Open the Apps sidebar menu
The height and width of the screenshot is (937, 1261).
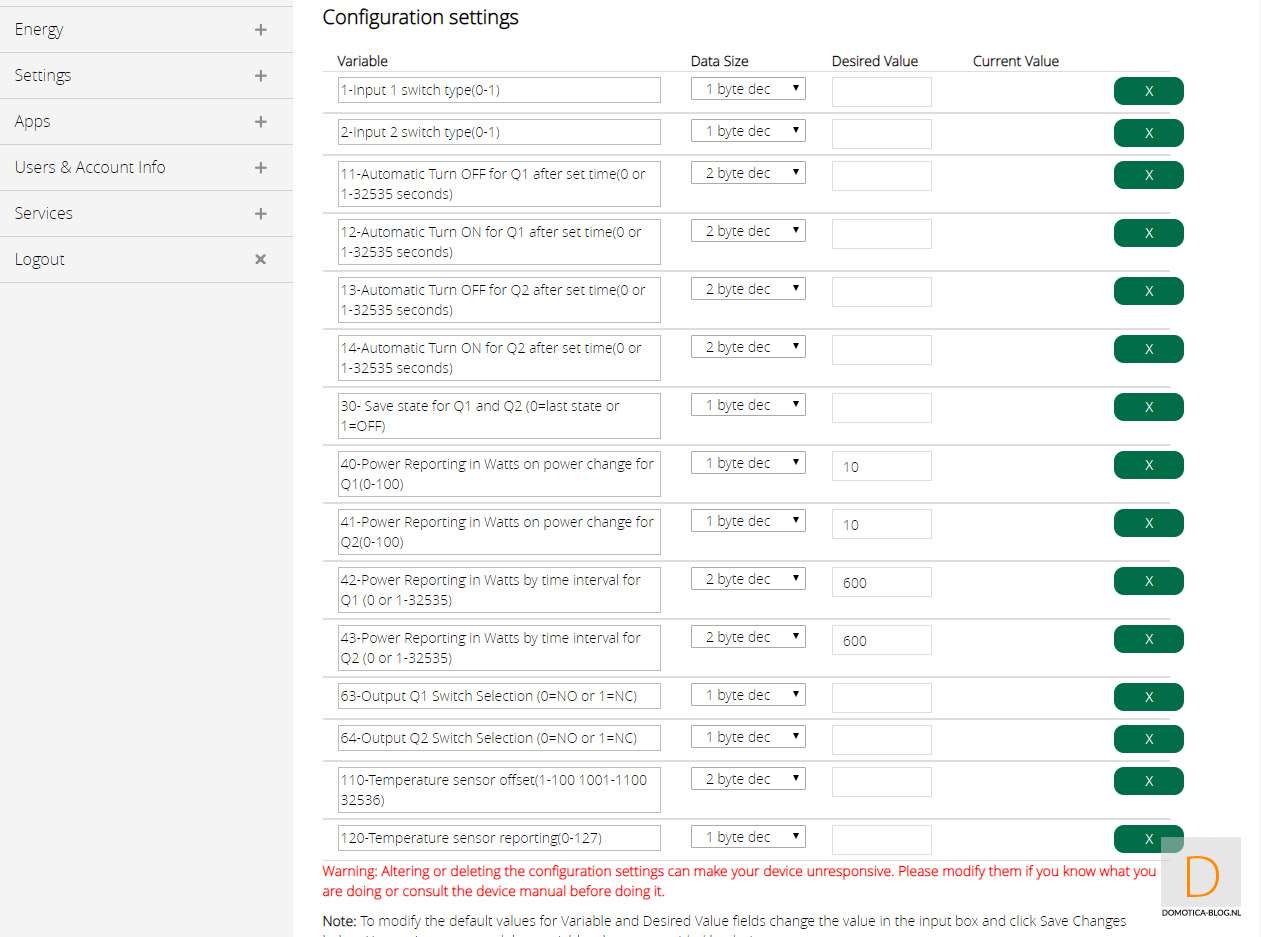click(33, 122)
